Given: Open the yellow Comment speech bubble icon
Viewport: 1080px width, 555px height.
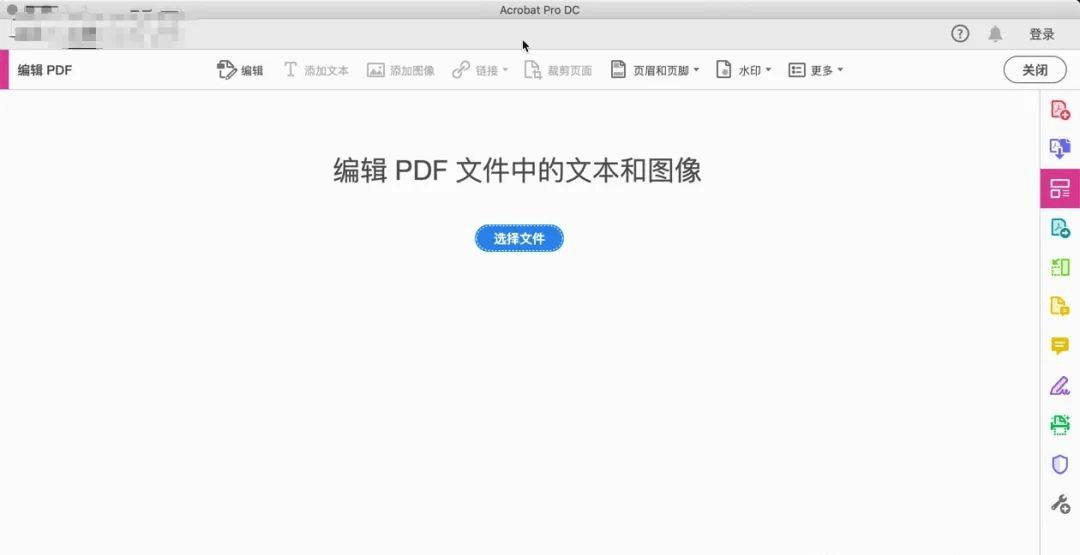Looking at the screenshot, I should (x=1060, y=346).
